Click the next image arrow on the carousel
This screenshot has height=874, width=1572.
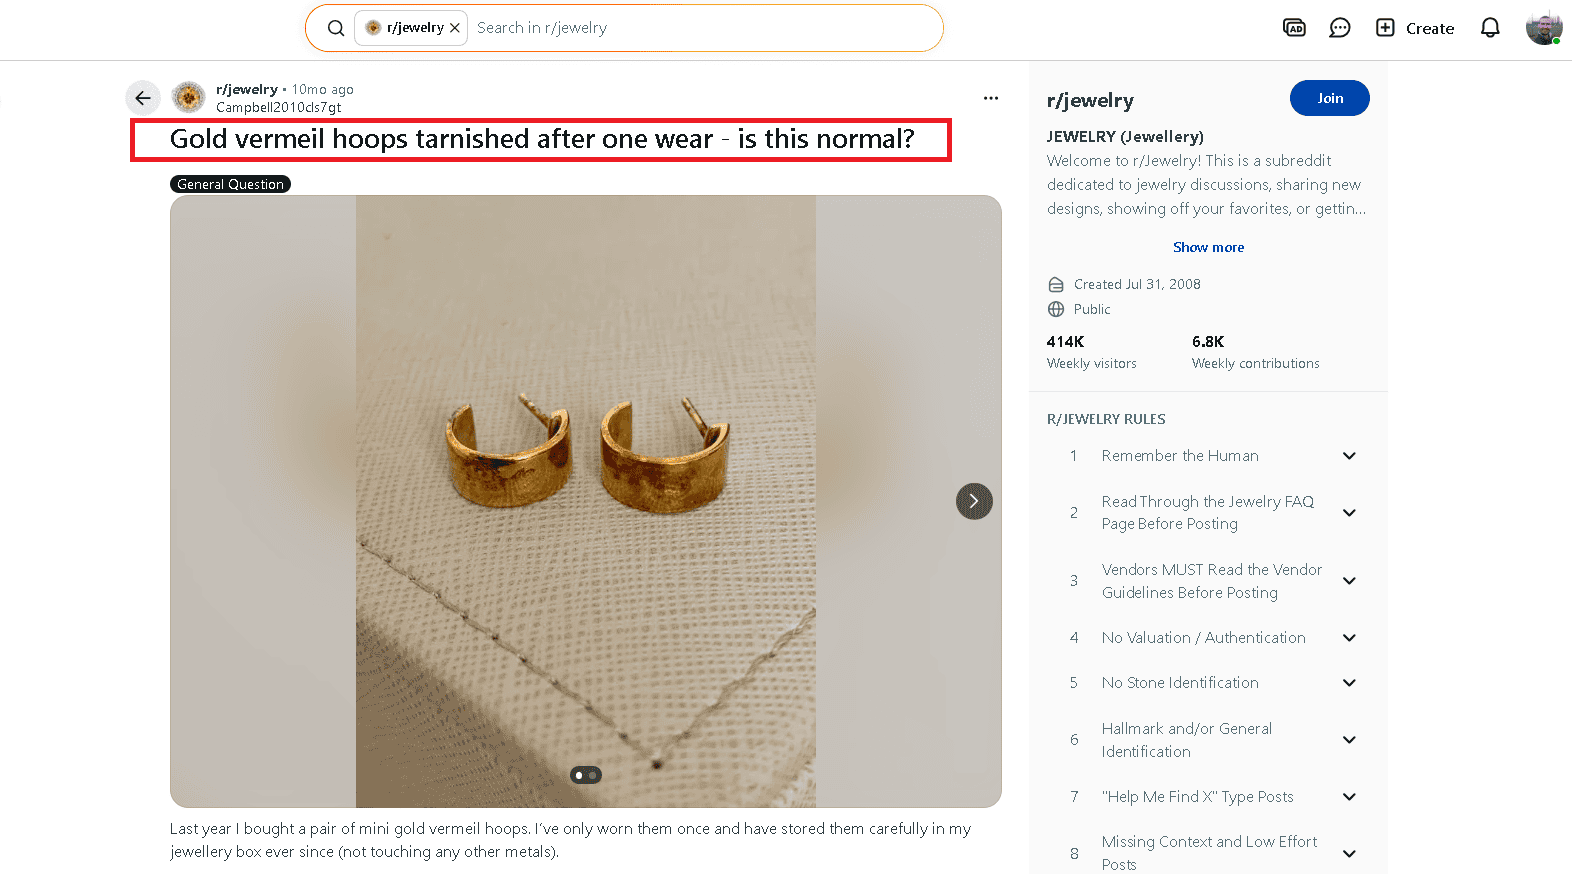coord(974,501)
